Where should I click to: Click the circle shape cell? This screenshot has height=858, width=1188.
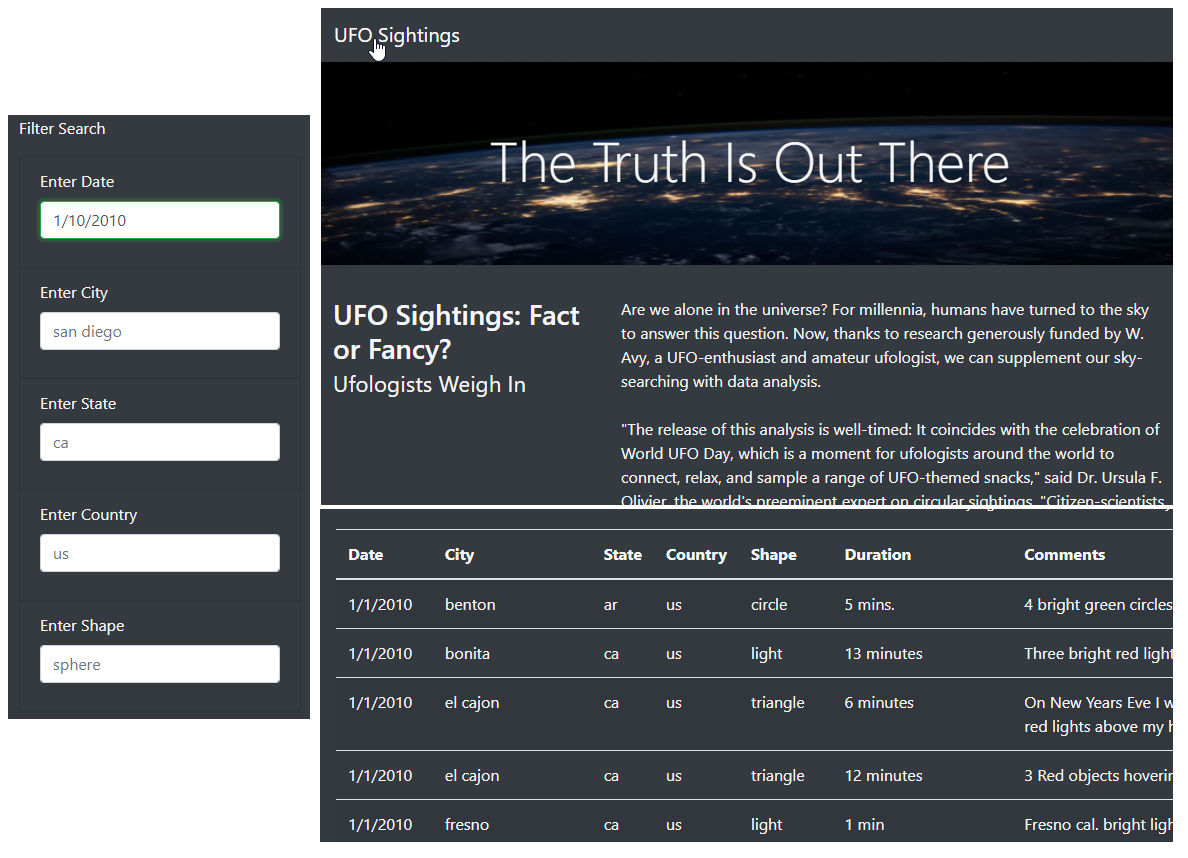point(769,605)
